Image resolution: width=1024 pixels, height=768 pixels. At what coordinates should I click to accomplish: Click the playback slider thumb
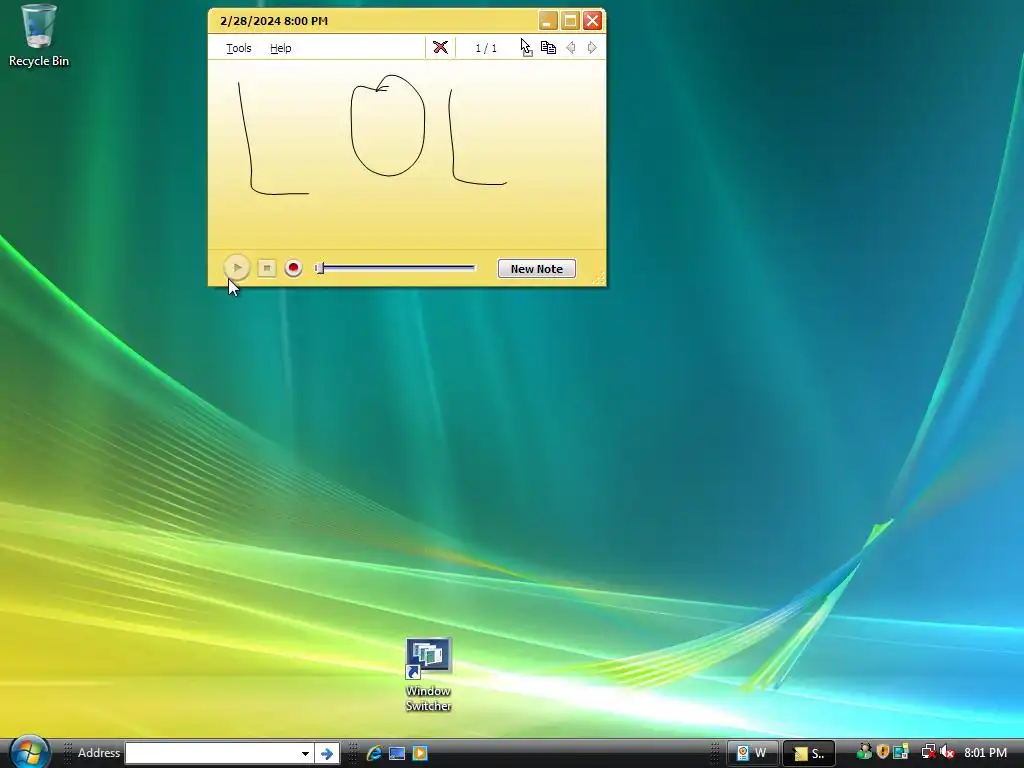319,268
